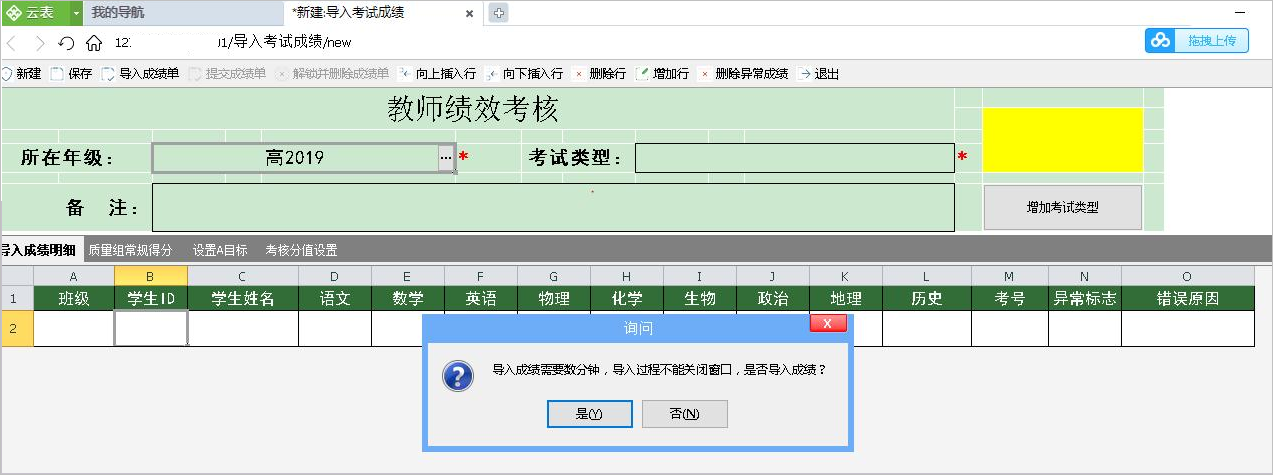
Task: Click the 英语 column title cell
Action: (481, 298)
